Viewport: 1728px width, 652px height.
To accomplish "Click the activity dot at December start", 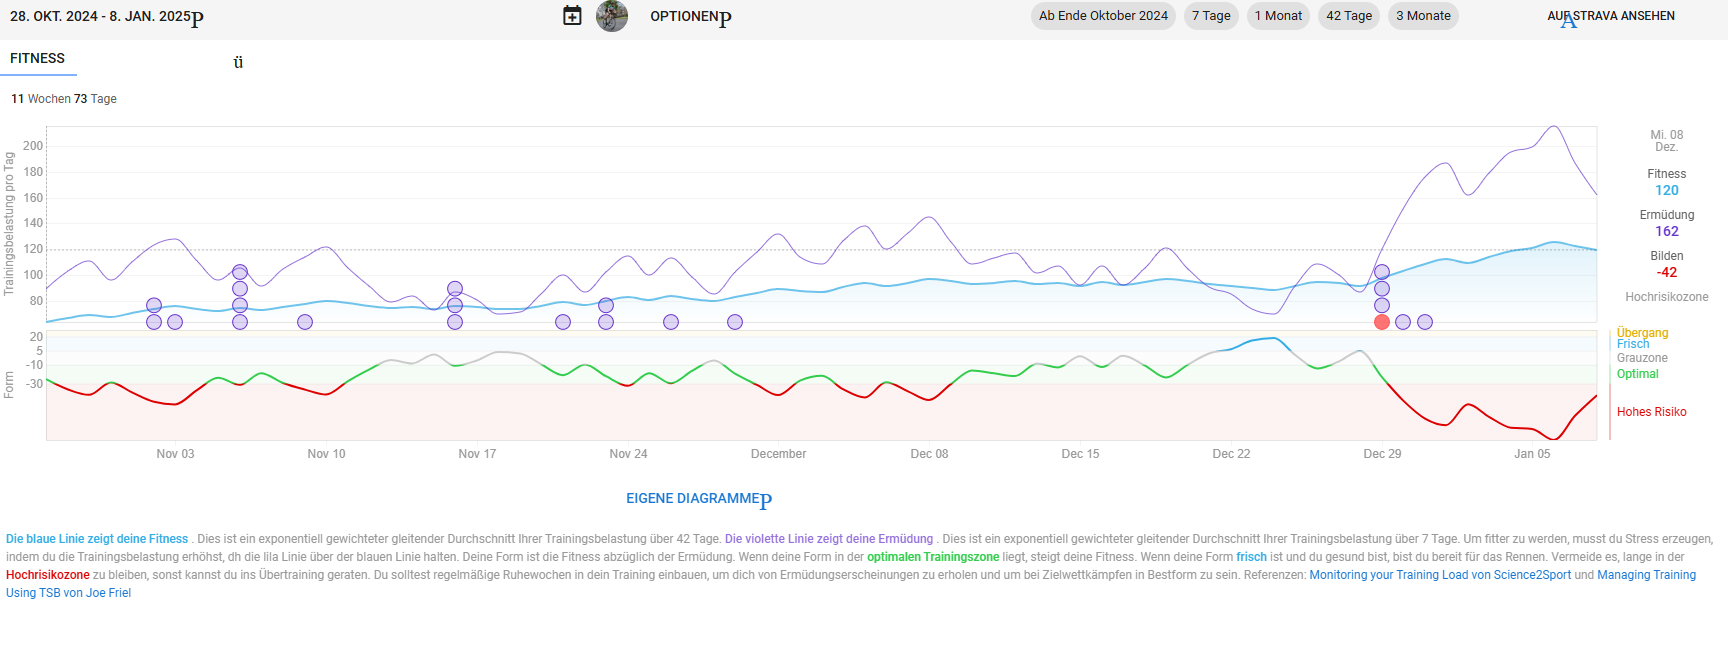I will click(x=735, y=322).
